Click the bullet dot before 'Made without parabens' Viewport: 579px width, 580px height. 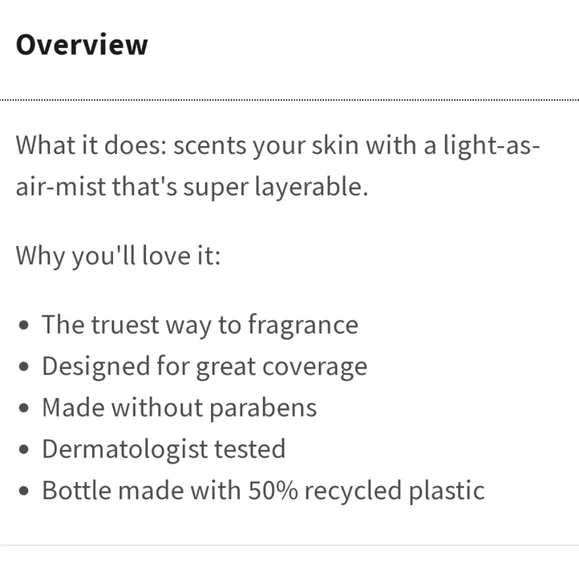(24, 408)
